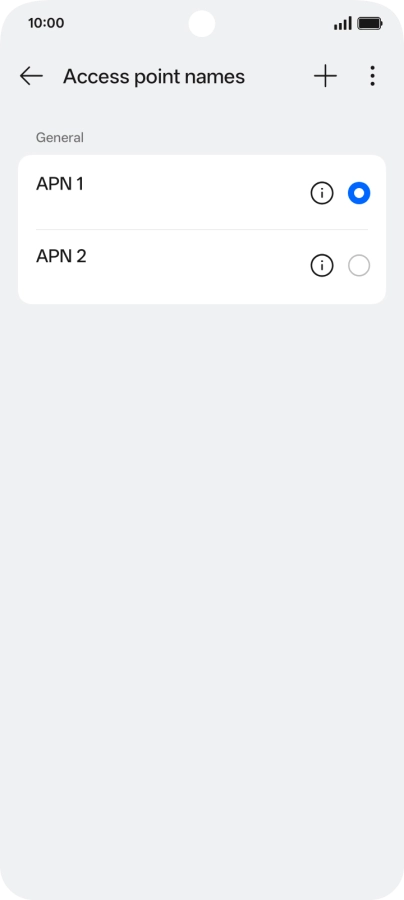The height and width of the screenshot is (900, 404).
Task: Tap the 10:00 clock in status bar
Action: [46, 24]
